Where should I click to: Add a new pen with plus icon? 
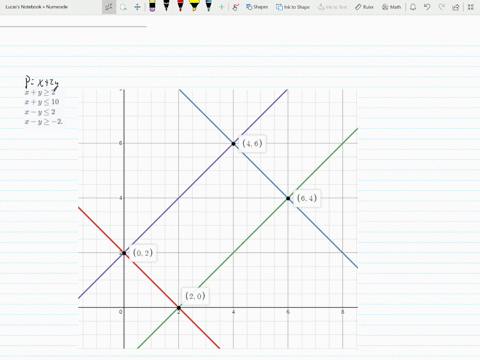click(x=221, y=7)
